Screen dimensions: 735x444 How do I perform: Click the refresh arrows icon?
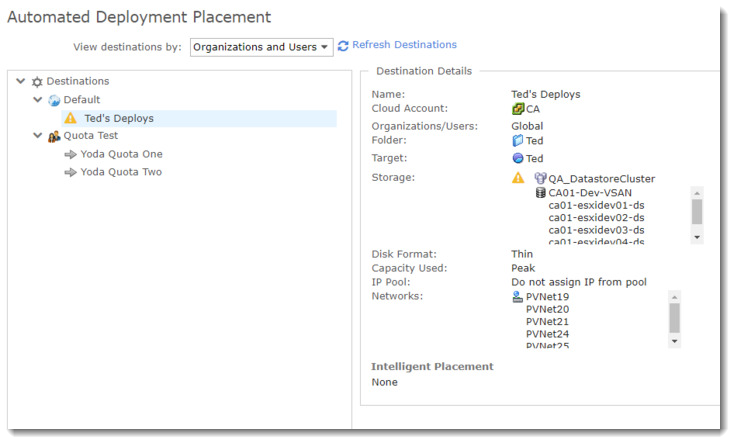click(x=343, y=45)
